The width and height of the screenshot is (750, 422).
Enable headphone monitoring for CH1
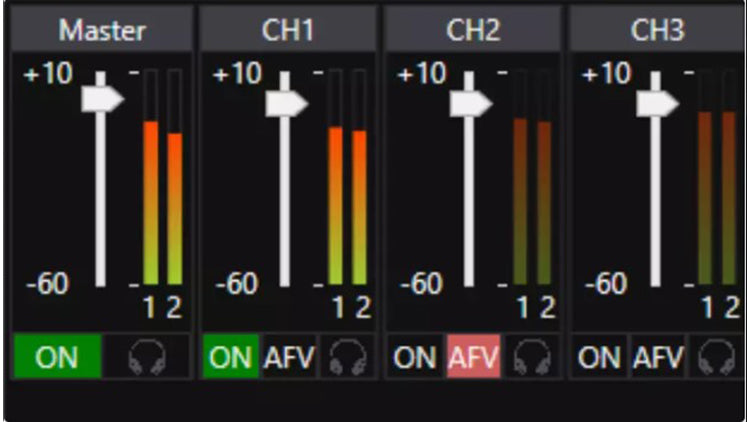[346, 358]
